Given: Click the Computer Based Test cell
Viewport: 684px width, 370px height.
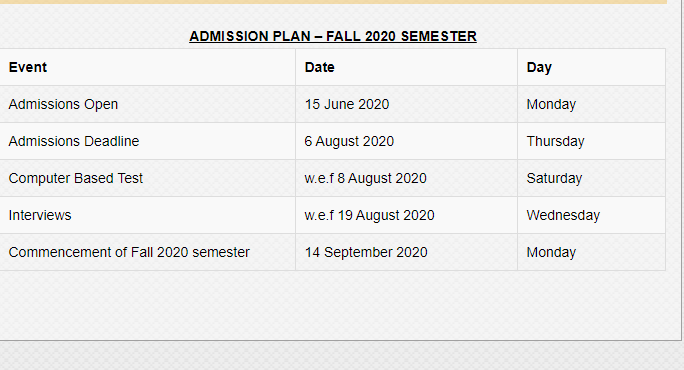Looking at the screenshot, I should (147, 178).
